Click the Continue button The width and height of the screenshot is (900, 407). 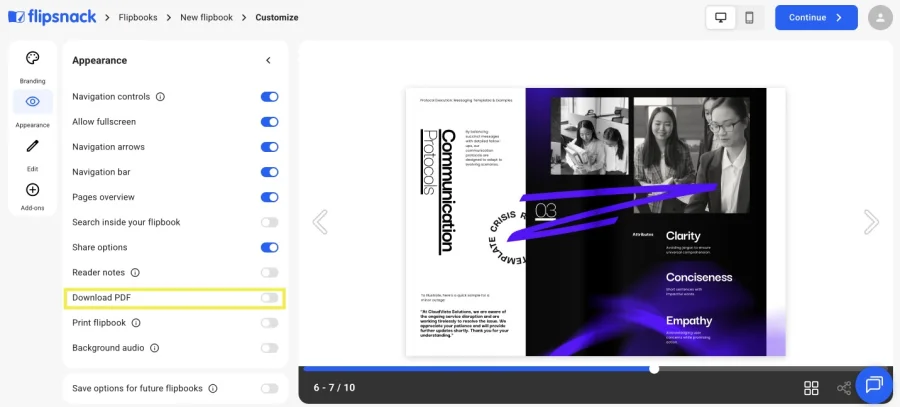pyautogui.click(x=816, y=18)
